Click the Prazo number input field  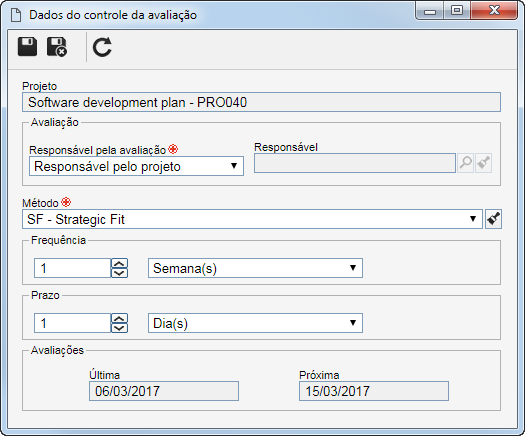point(72,323)
